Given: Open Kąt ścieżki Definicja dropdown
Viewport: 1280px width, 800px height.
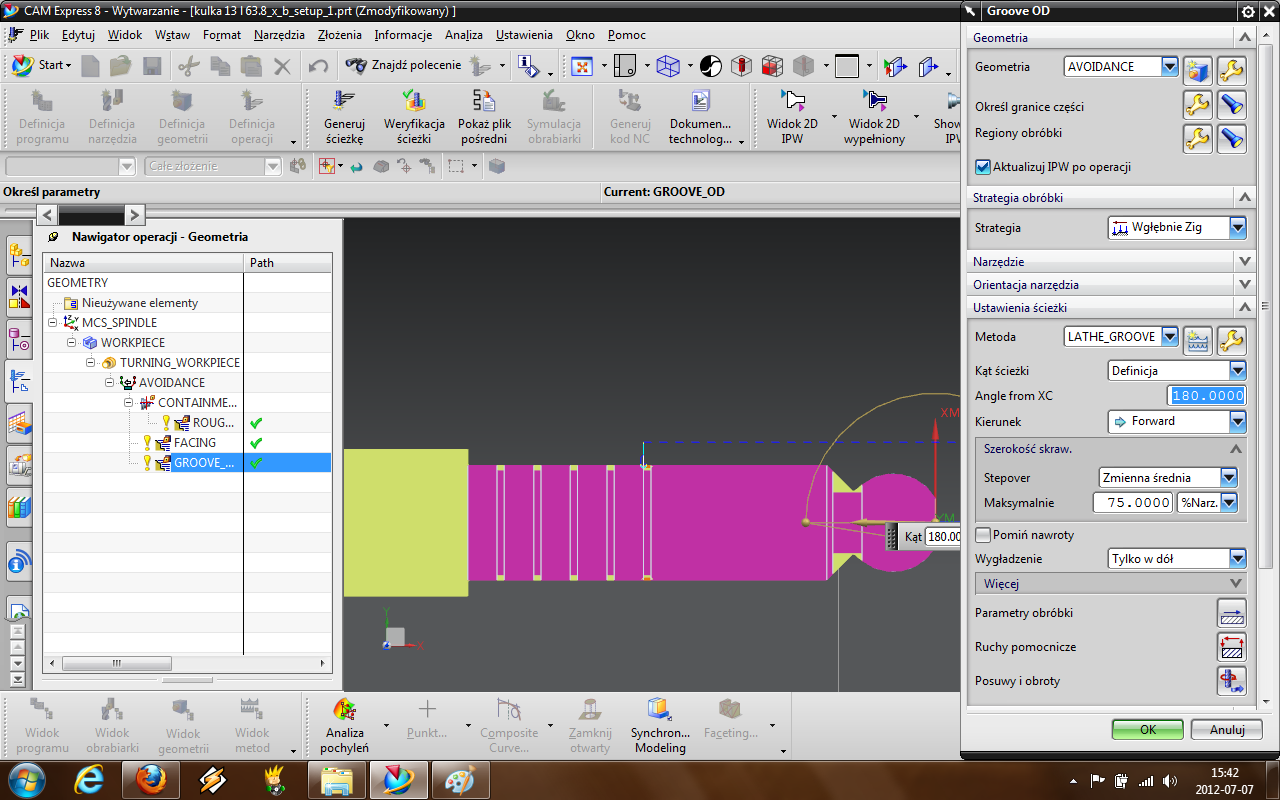Looking at the screenshot, I should pyautogui.click(x=1238, y=371).
